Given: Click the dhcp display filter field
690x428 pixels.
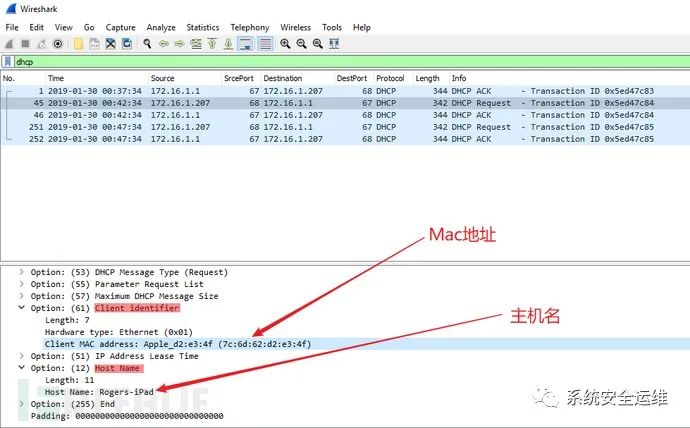Looking at the screenshot, I should tap(352, 62).
